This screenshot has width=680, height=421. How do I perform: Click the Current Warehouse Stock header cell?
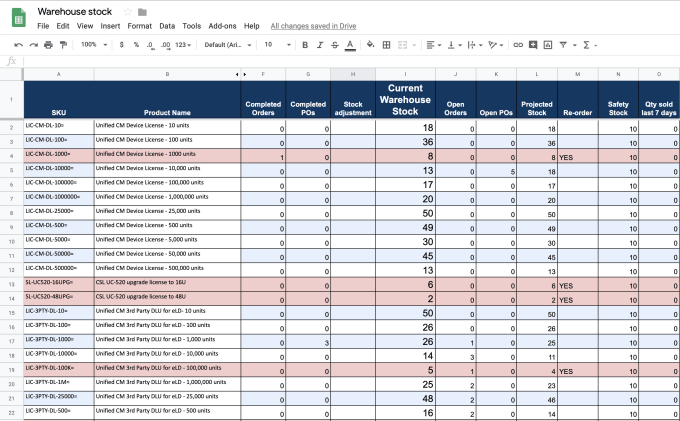405,100
